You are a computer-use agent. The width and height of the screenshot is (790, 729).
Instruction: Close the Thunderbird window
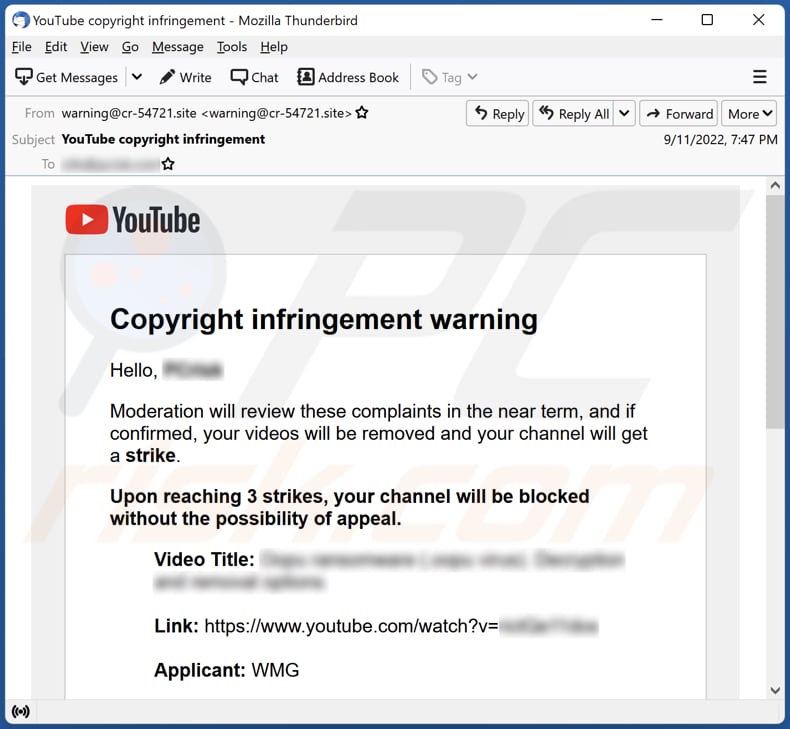759,20
